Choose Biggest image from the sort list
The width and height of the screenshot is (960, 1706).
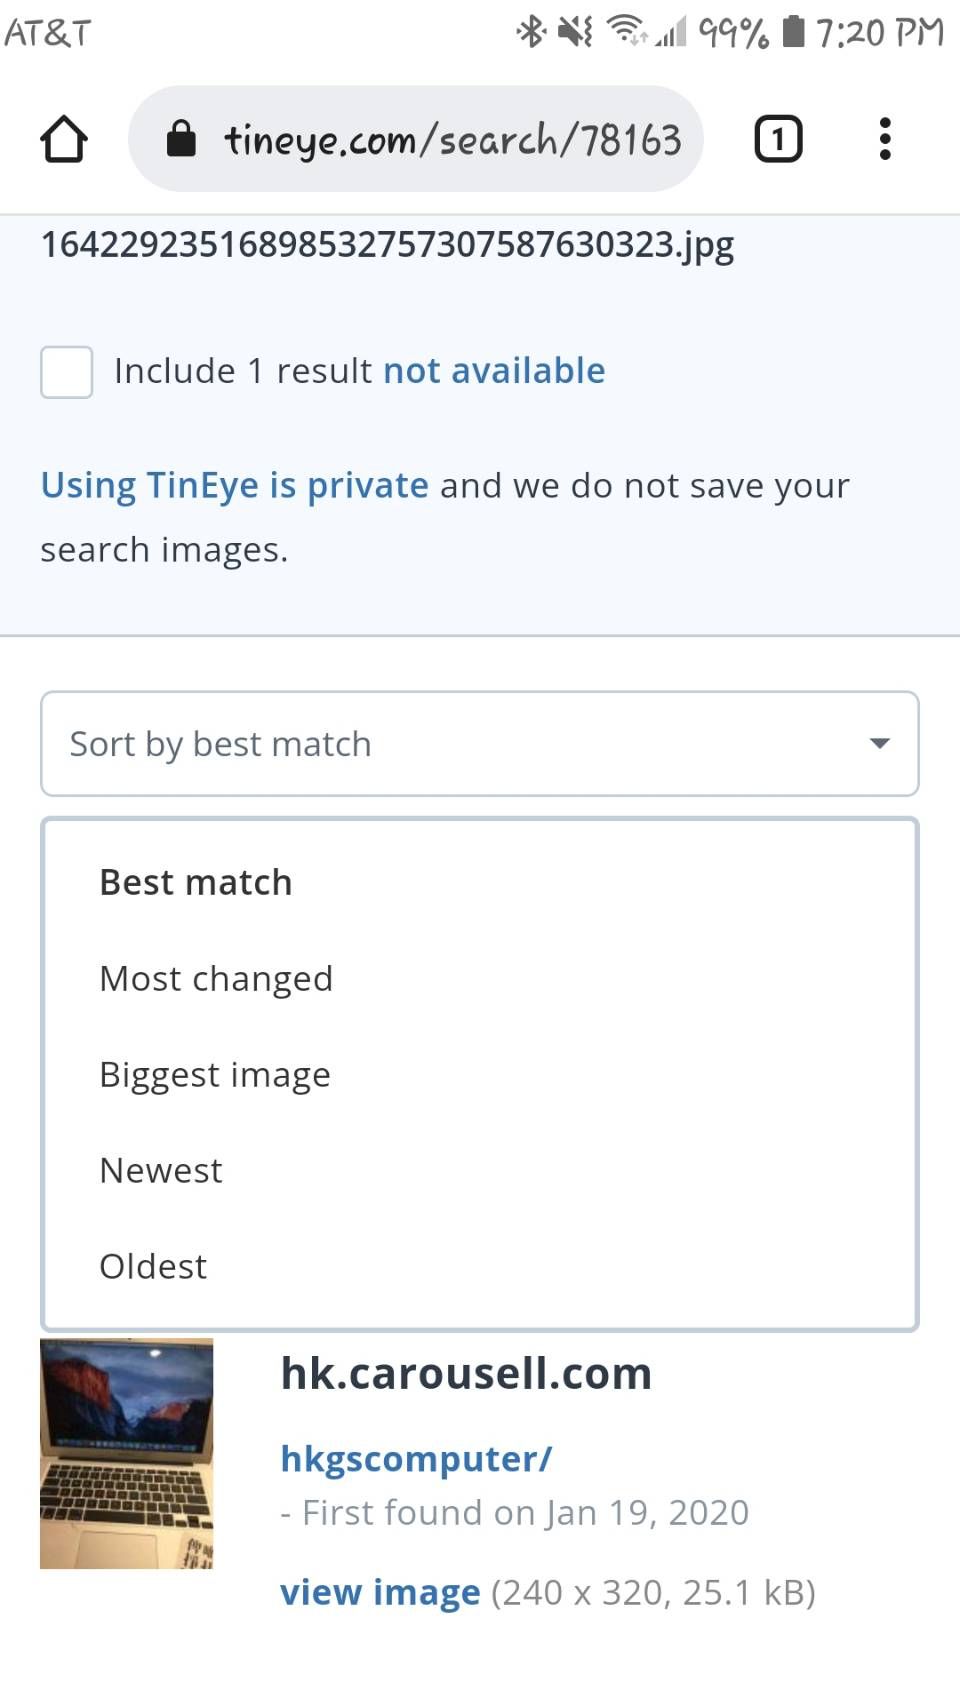[215, 1074]
